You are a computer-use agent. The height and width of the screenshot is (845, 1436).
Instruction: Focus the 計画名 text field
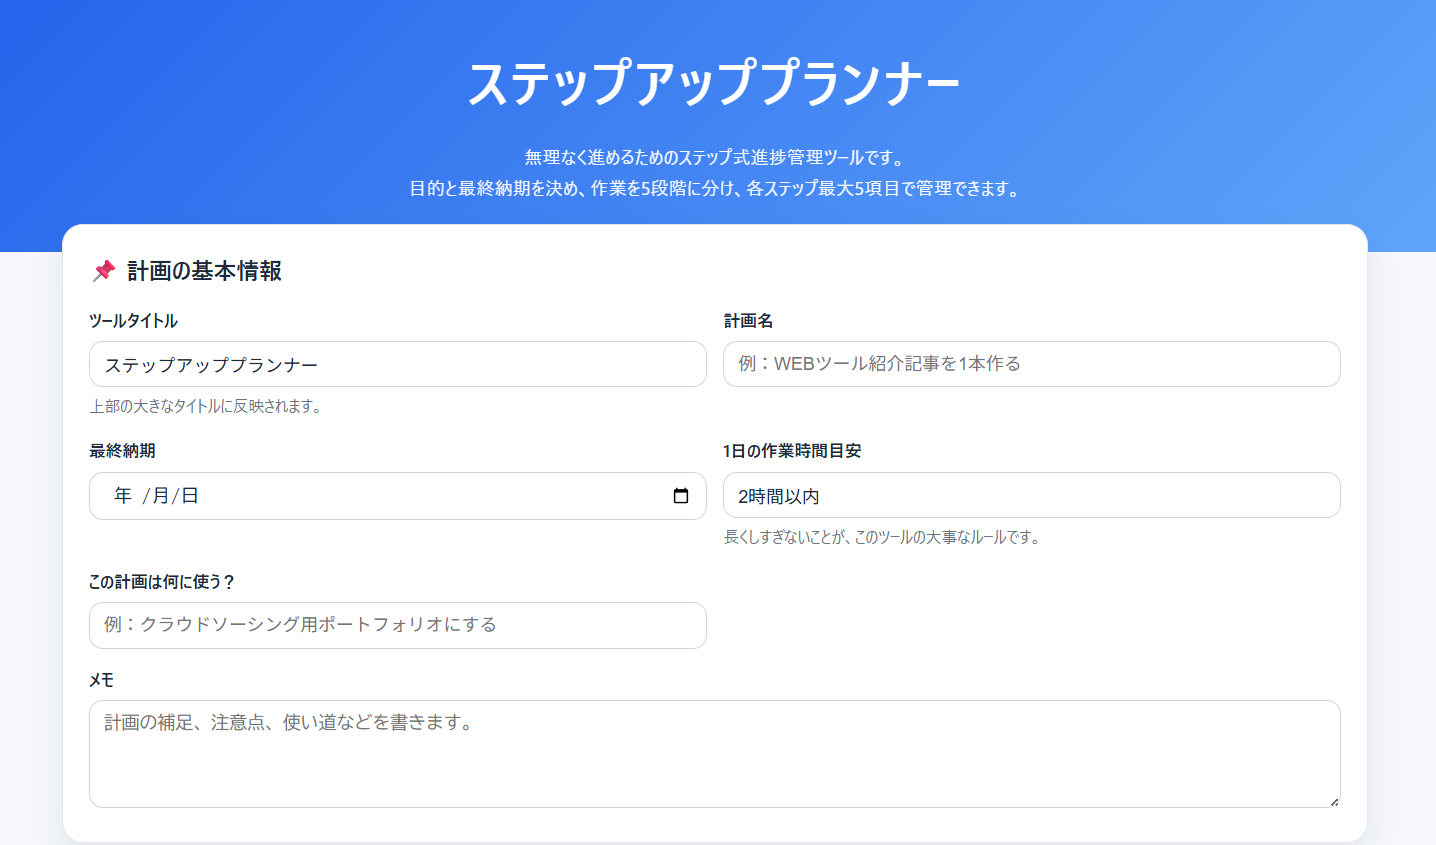[x=1032, y=364]
